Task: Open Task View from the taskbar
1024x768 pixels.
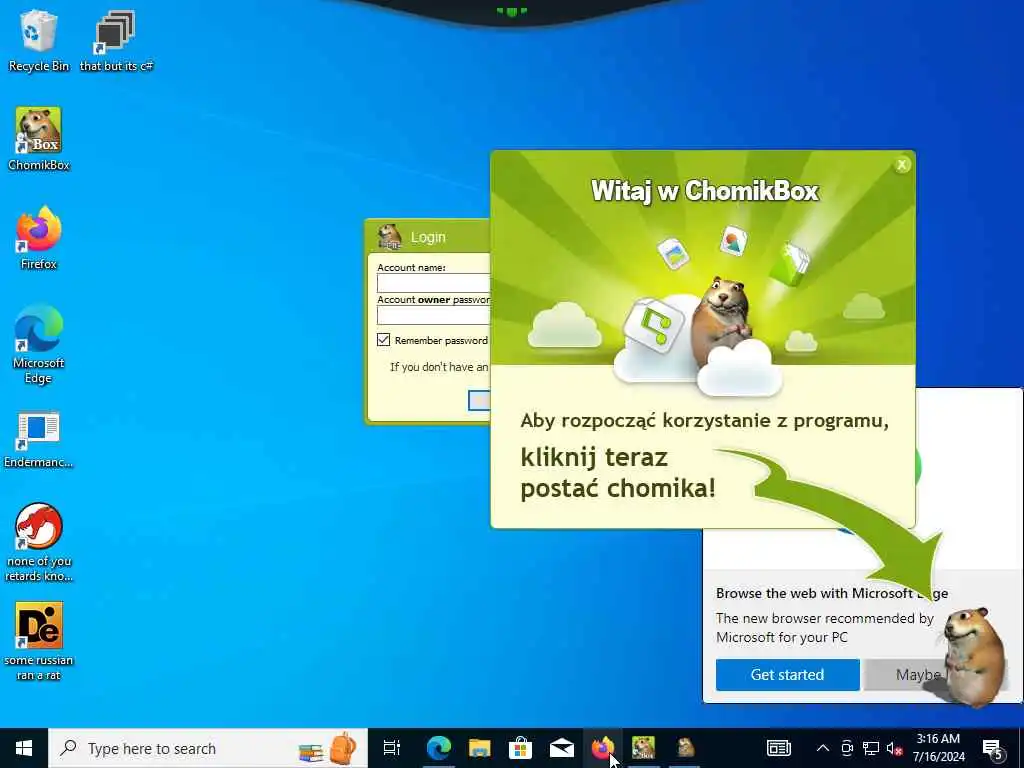Action: tap(391, 748)
